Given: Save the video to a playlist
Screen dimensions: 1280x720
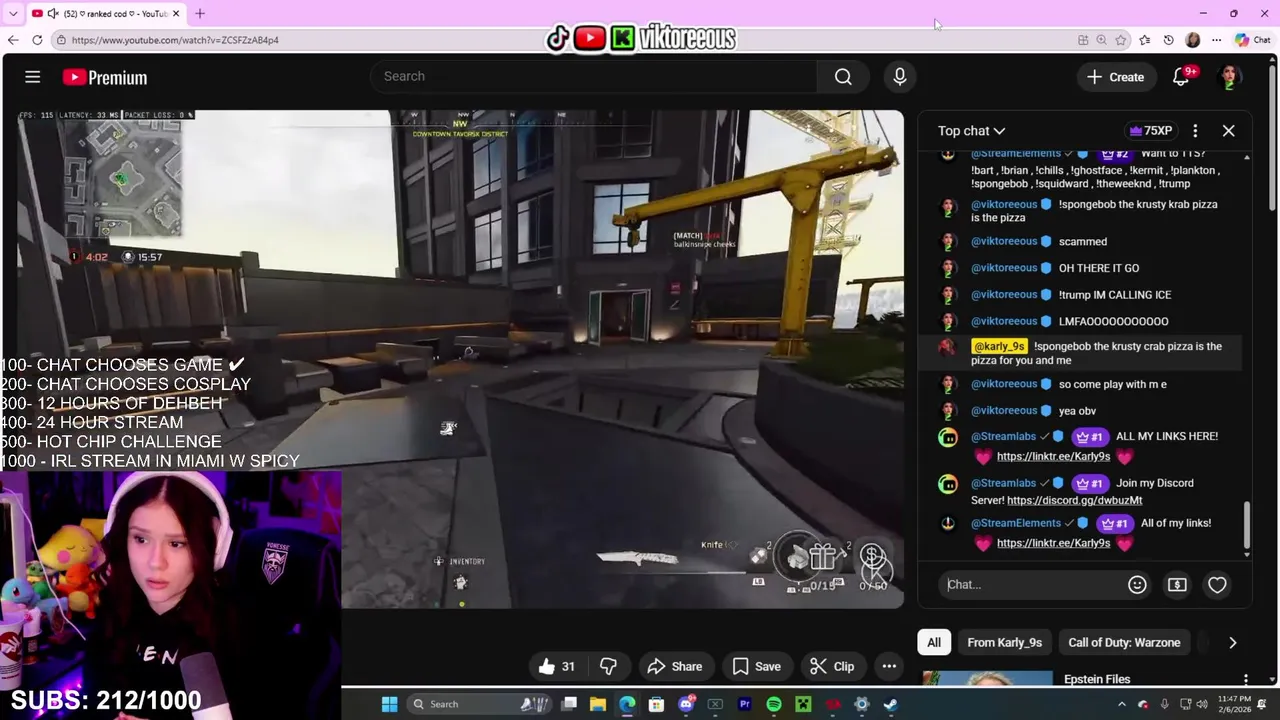Looking at the screenshot, I should [756, 667].
